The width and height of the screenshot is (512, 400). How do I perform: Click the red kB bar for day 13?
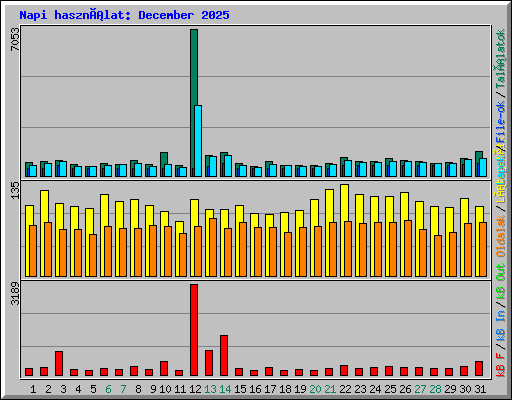click(209, 363)
